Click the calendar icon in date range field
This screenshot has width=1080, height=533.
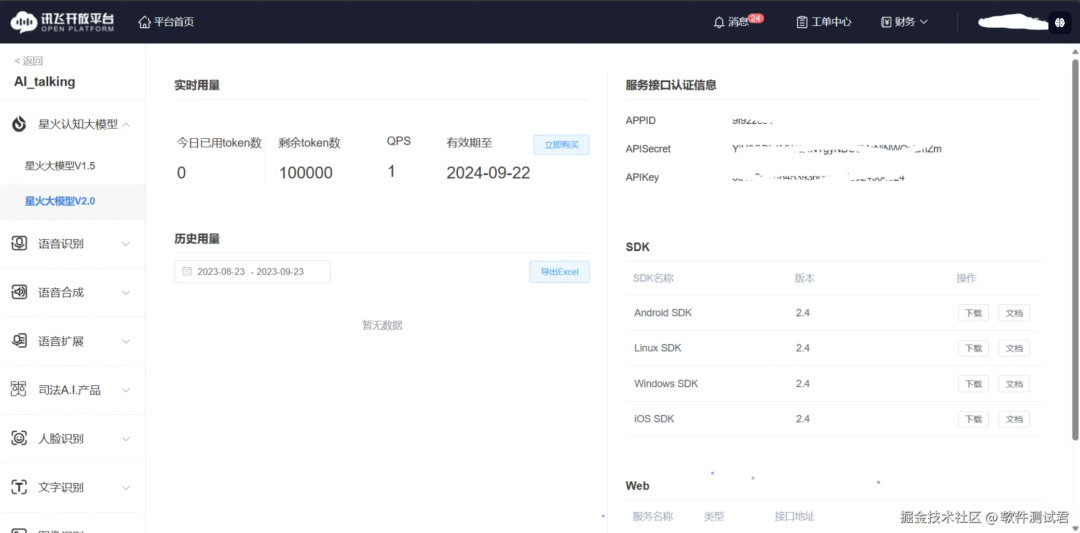[187, 271]
